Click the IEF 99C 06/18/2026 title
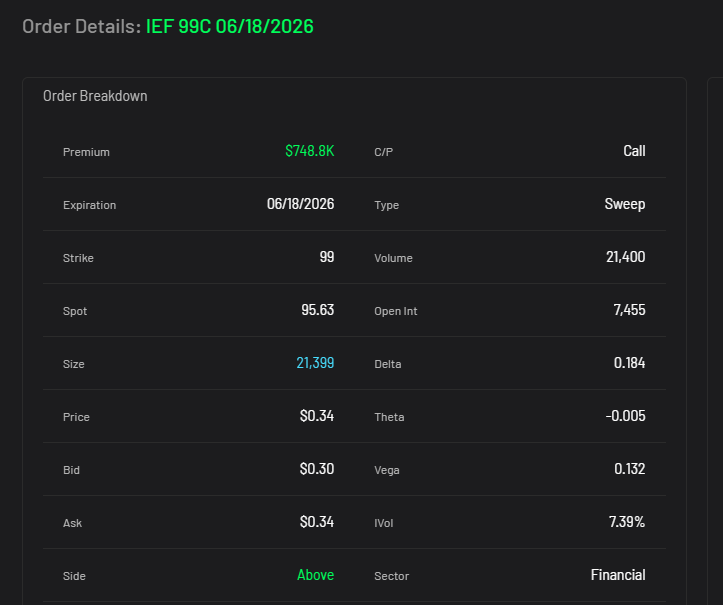 230,26
